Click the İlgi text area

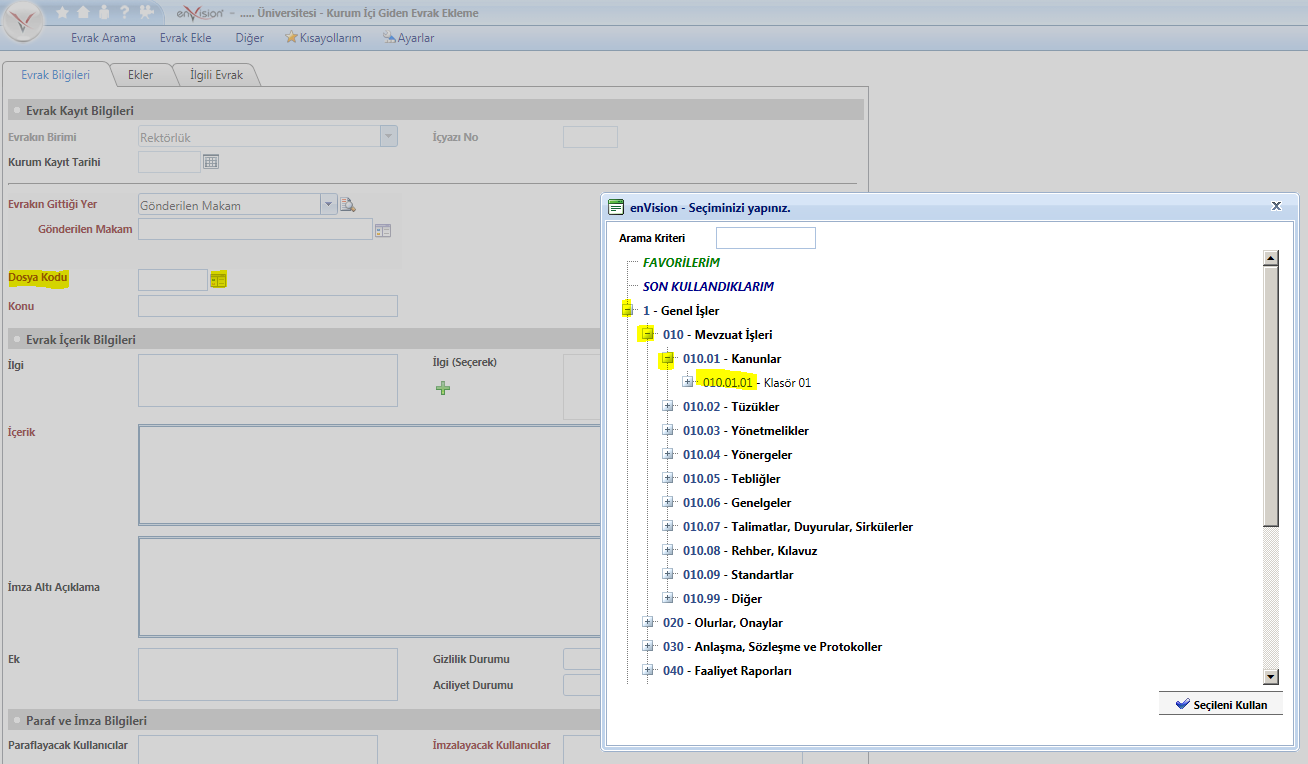point(268,380)
